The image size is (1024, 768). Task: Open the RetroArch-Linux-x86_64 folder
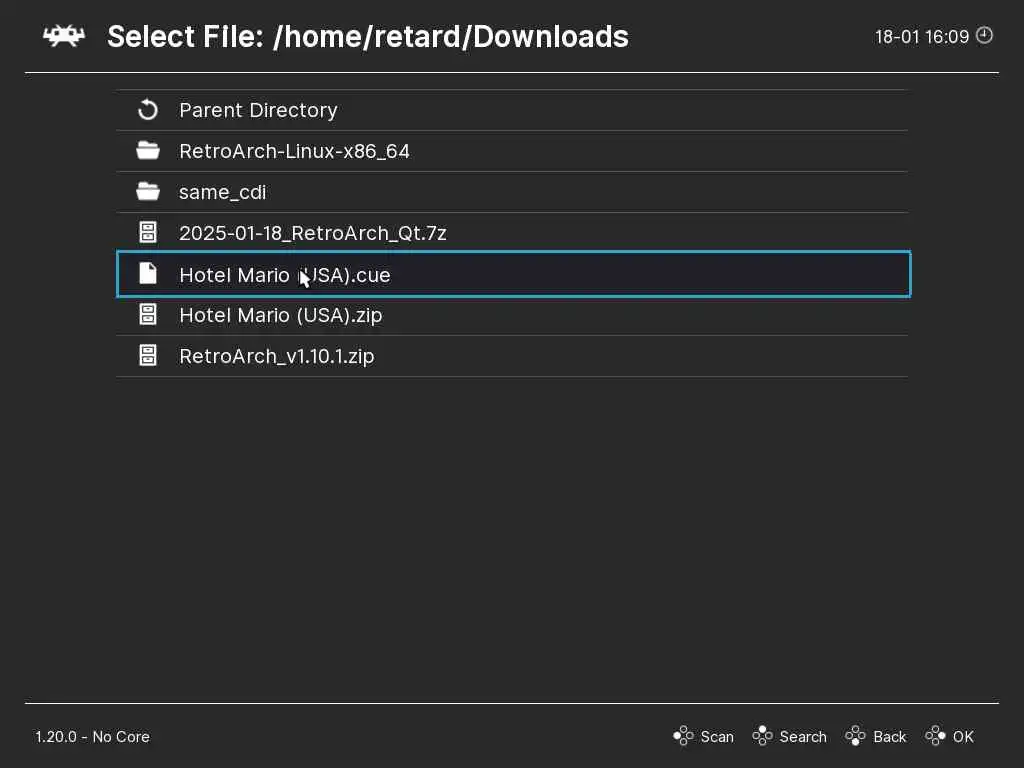point(294,151)
